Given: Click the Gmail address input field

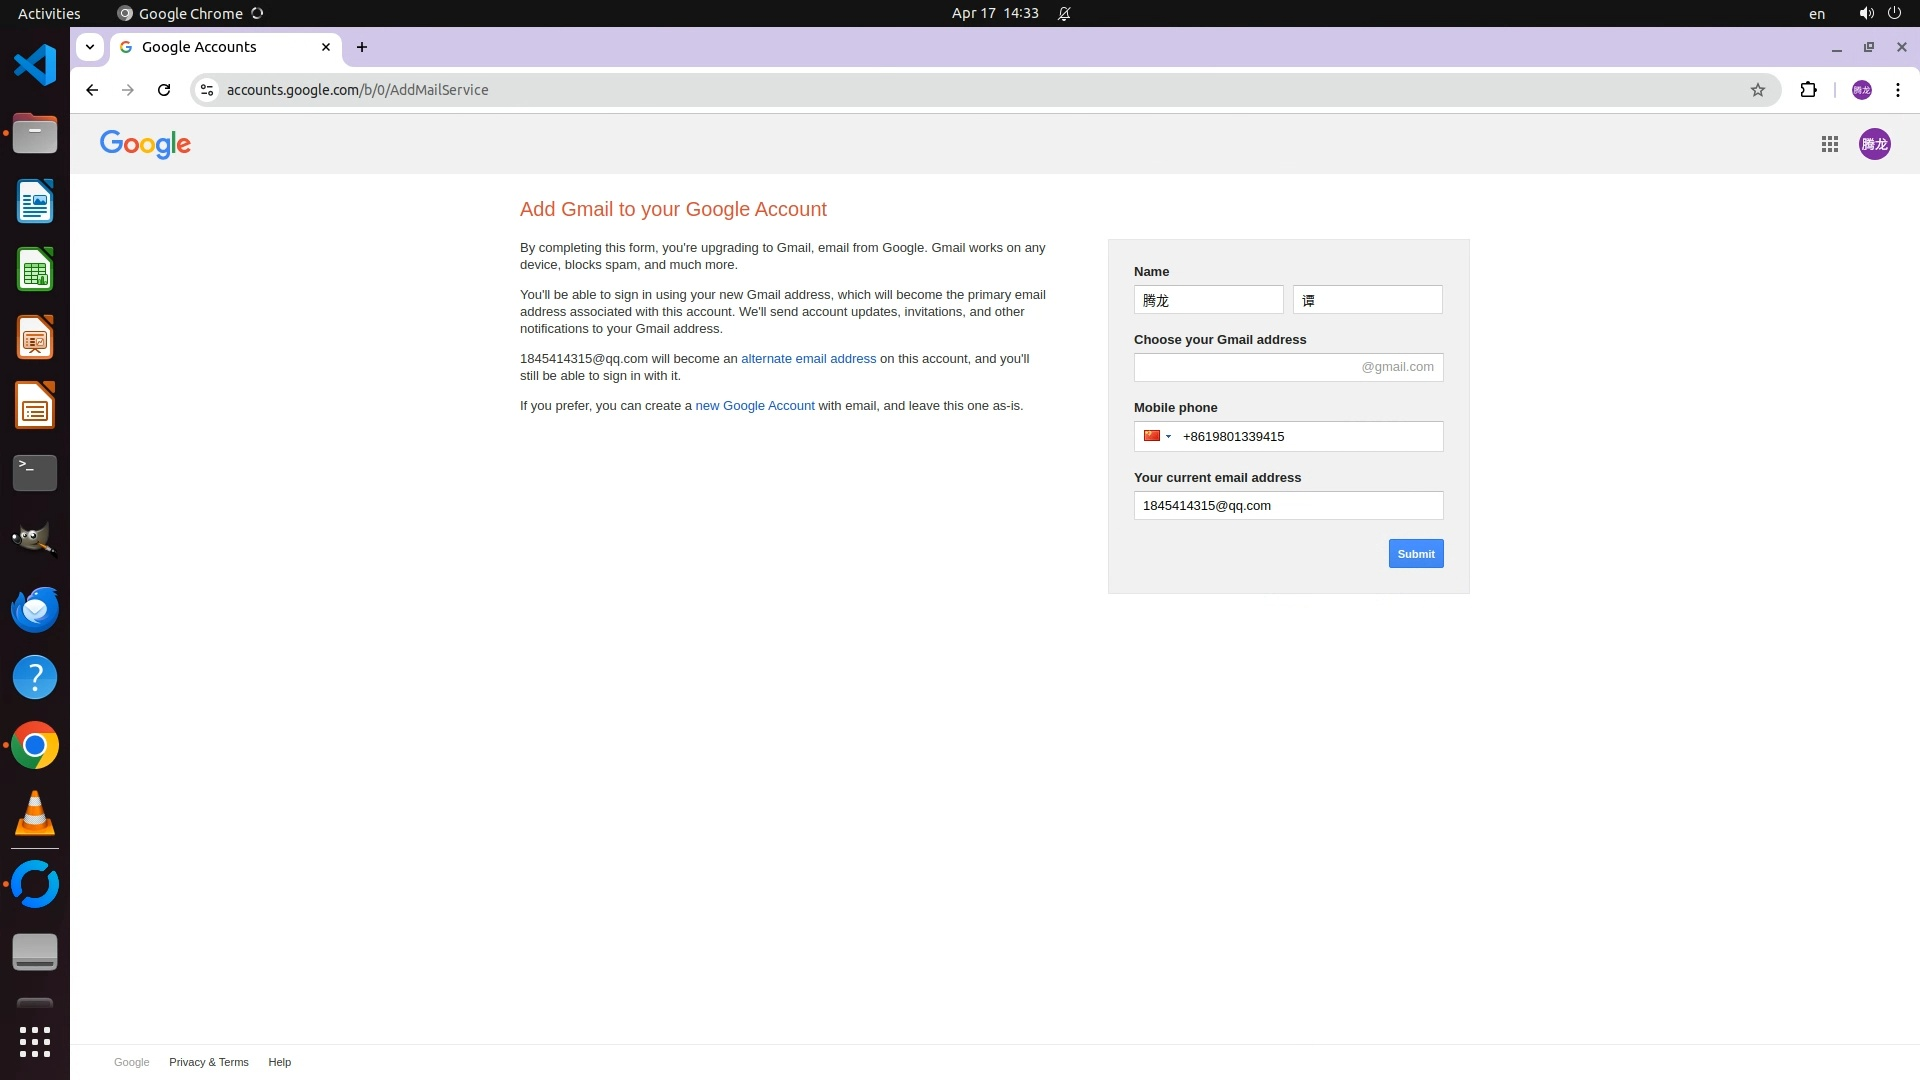Looking at the screenshot, I should (x=1245, y=367).
